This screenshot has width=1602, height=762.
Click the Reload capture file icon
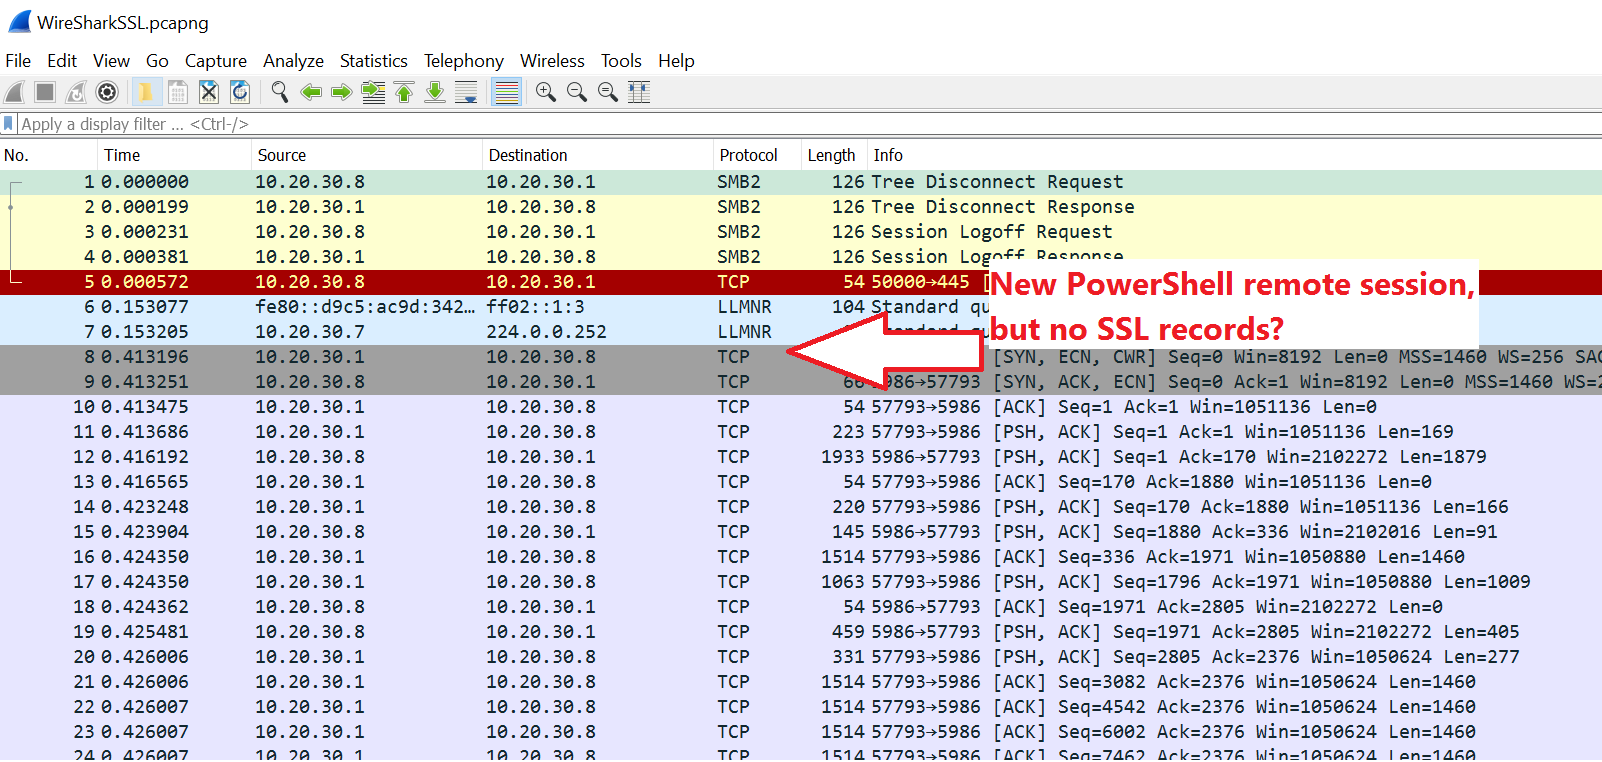[240, 93]
